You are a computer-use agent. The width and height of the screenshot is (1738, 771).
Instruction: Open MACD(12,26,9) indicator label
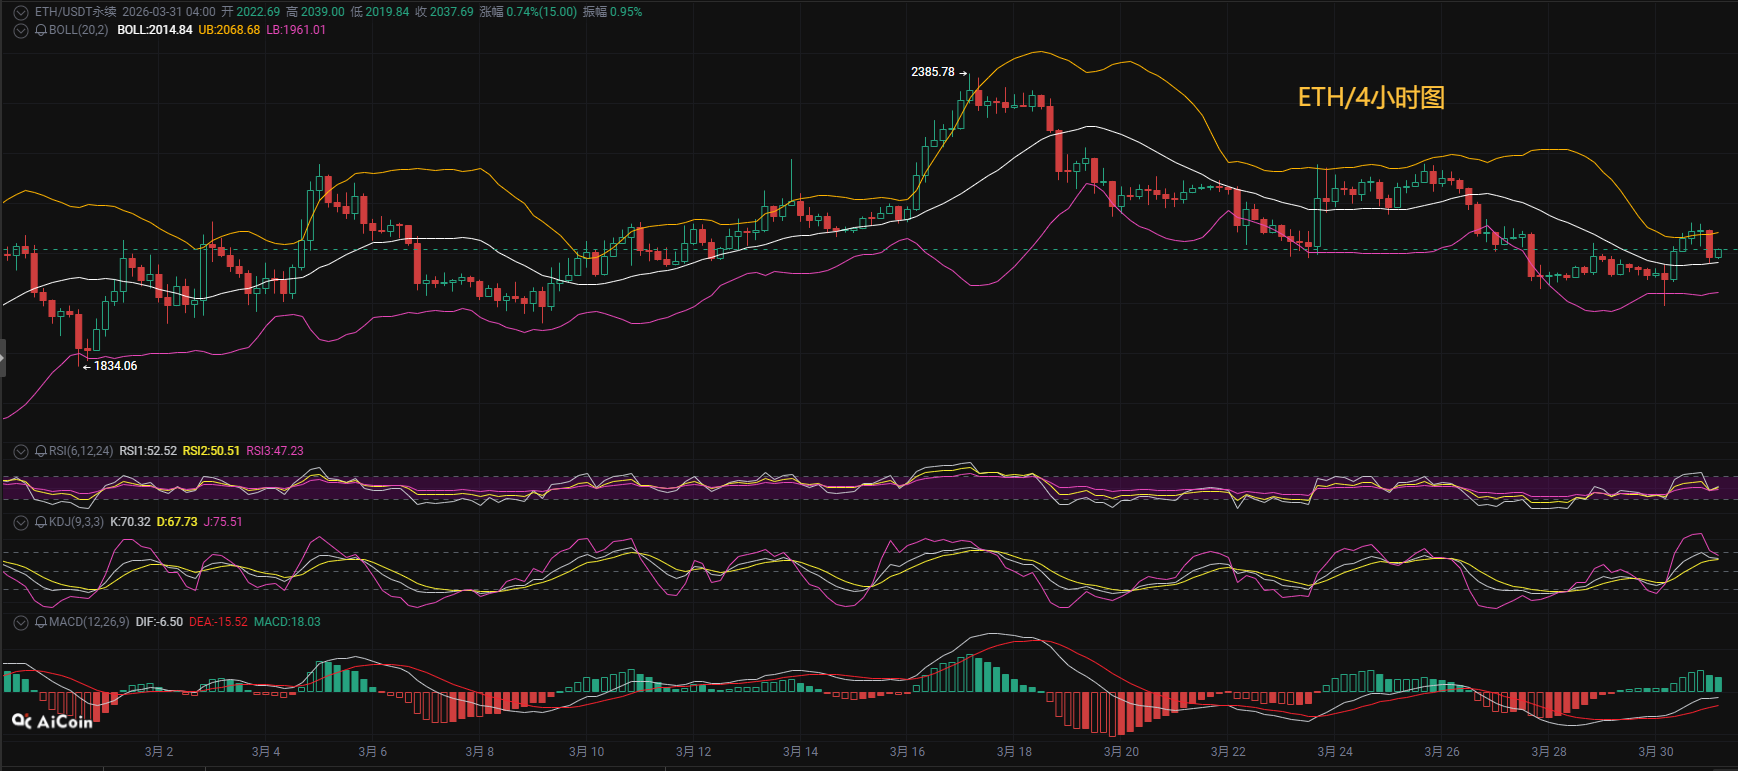[89, 622]
